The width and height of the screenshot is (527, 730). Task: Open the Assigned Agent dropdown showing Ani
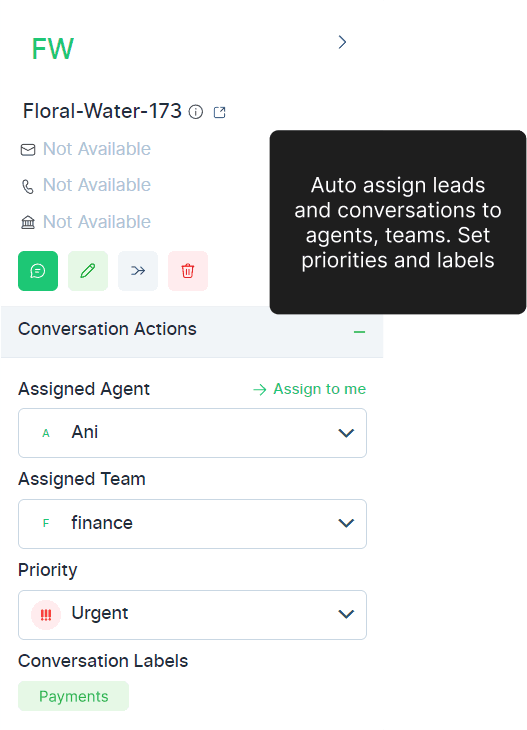click(x=192, y=433)
